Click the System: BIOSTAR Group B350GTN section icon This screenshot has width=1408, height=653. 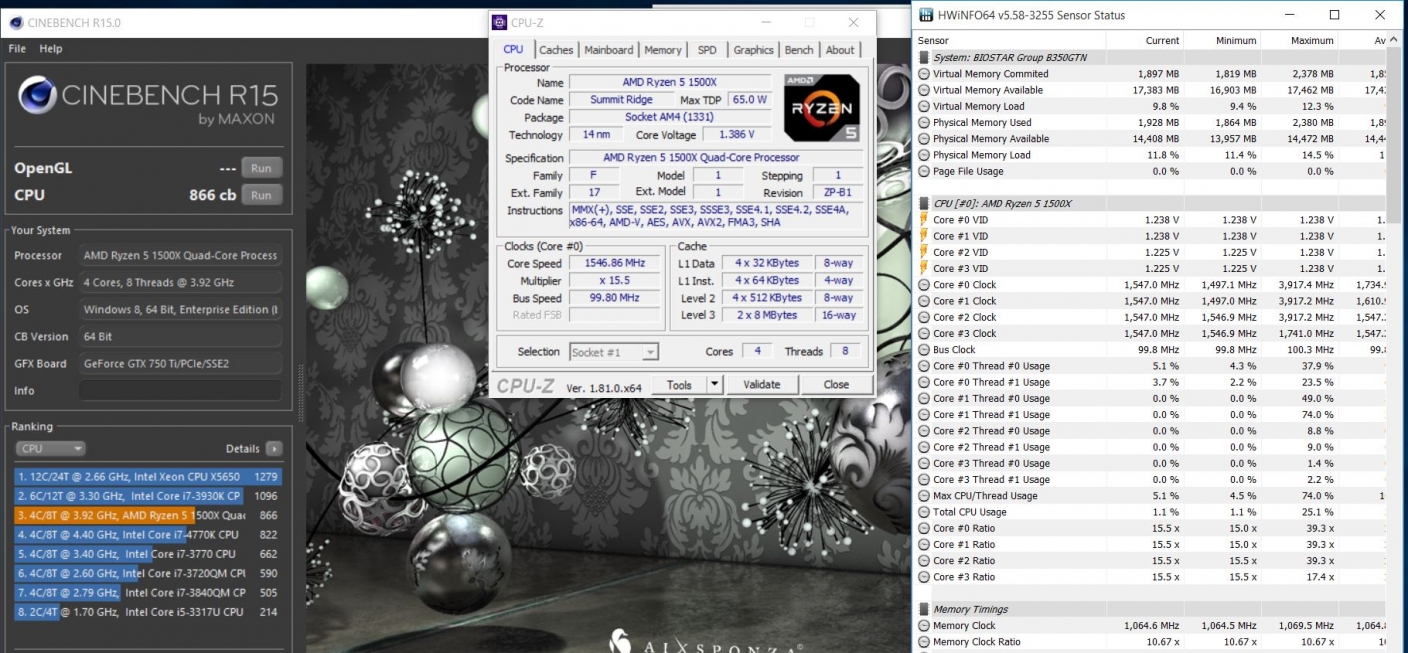[x=924, y=57]
